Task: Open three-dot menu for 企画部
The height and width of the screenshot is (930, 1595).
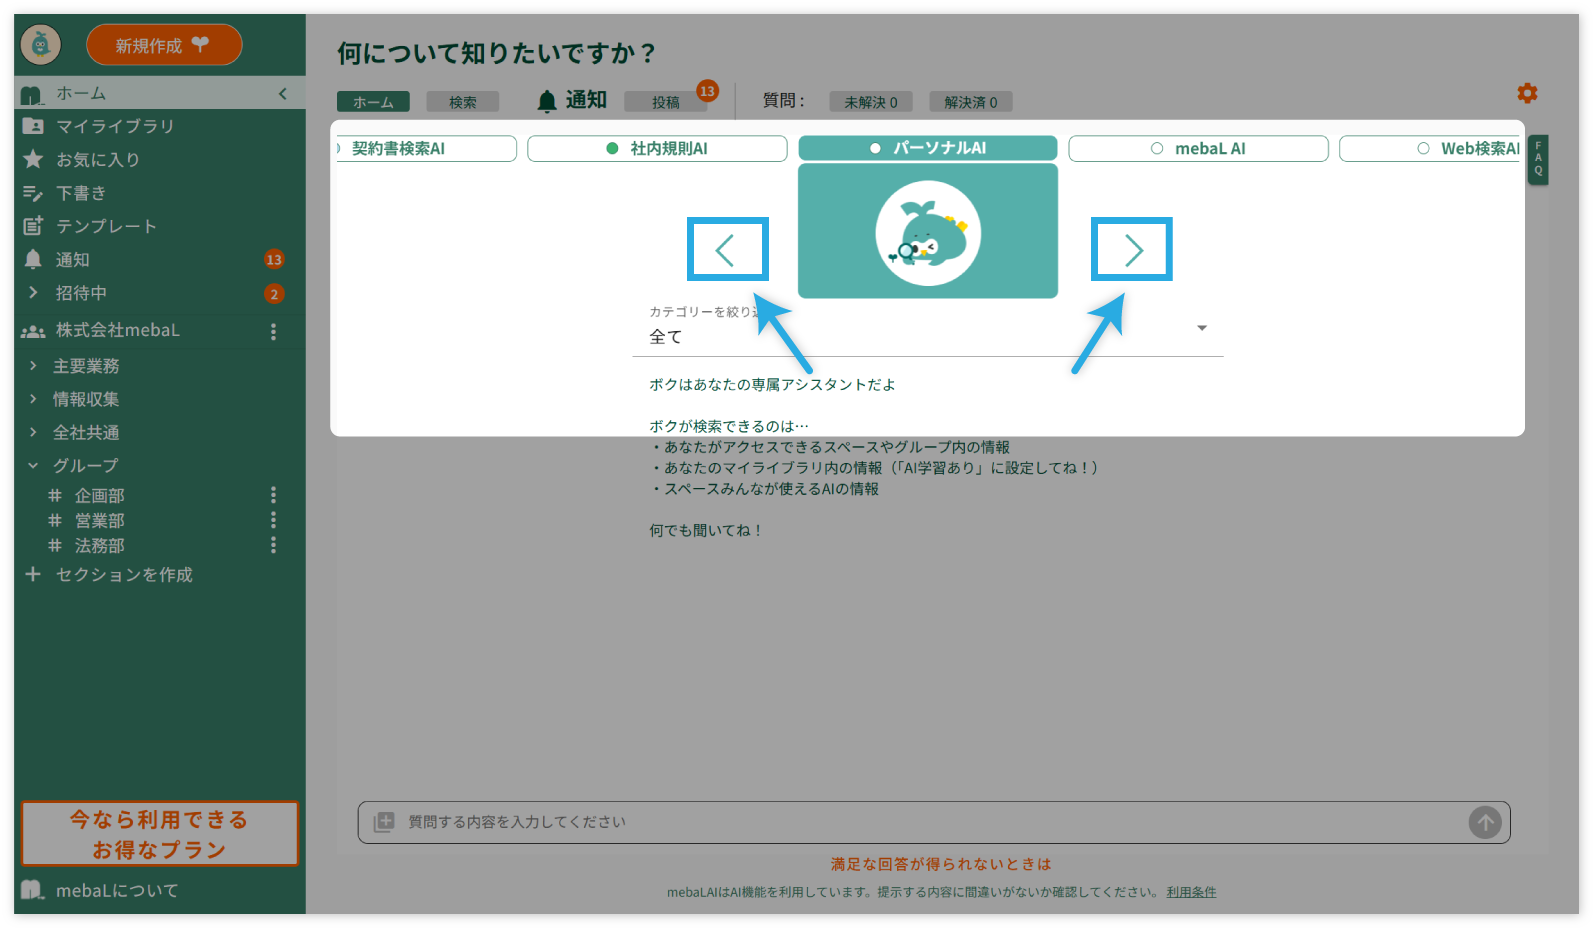Action: tap(273, 495)
